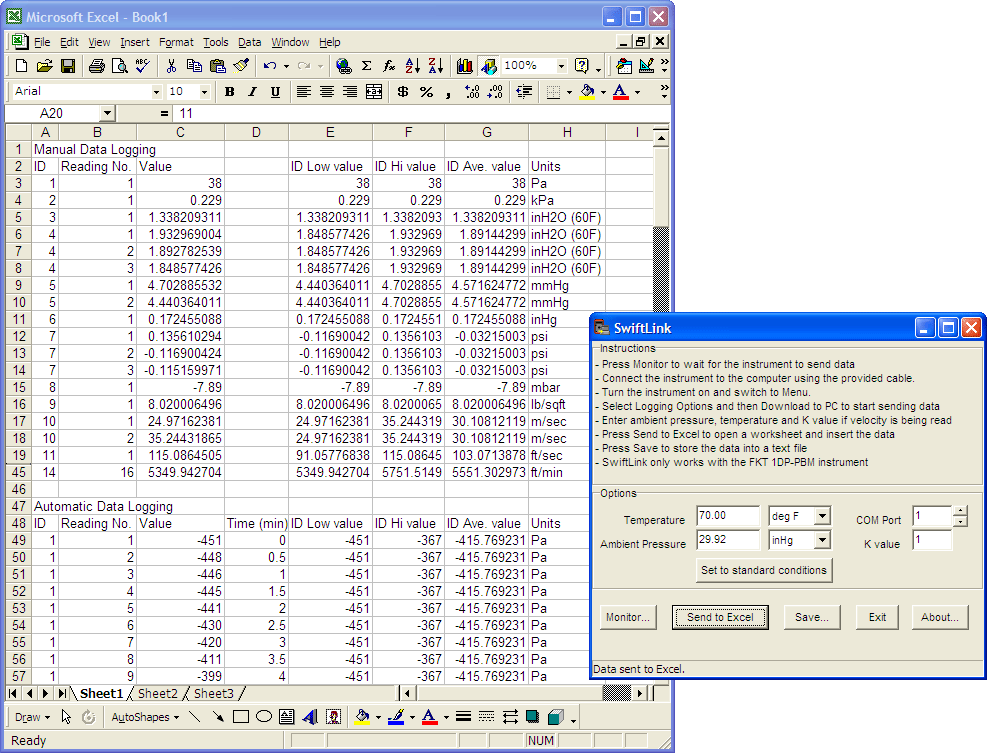Open SwiftLink pressure unit dropdown inHg
Viewport: 987px width, 753px height.
tap(822, 540)
